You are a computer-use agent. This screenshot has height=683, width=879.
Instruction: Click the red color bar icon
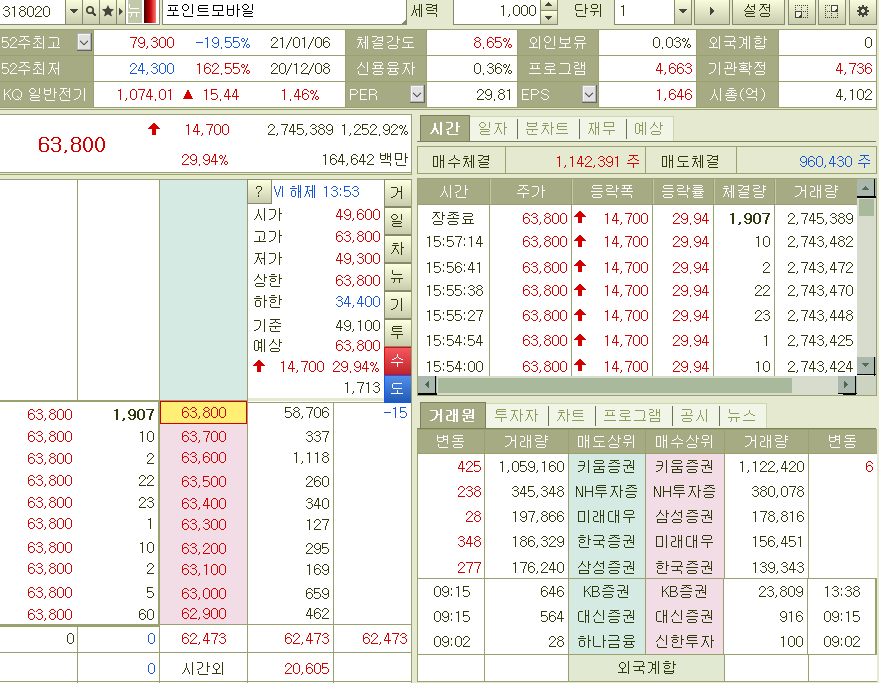150,11
